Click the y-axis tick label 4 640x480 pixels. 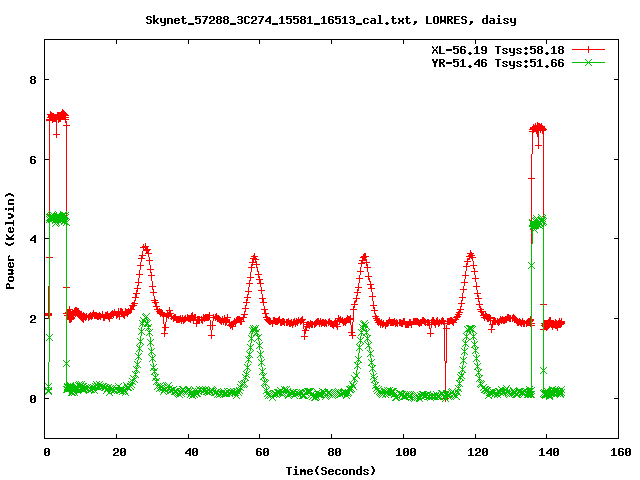(33, 239)
